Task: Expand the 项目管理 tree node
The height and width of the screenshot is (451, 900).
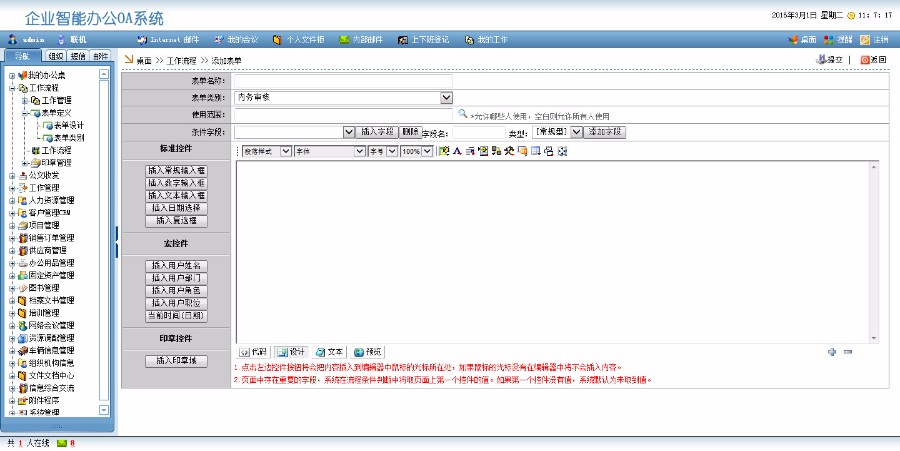Action: (12, 226)
